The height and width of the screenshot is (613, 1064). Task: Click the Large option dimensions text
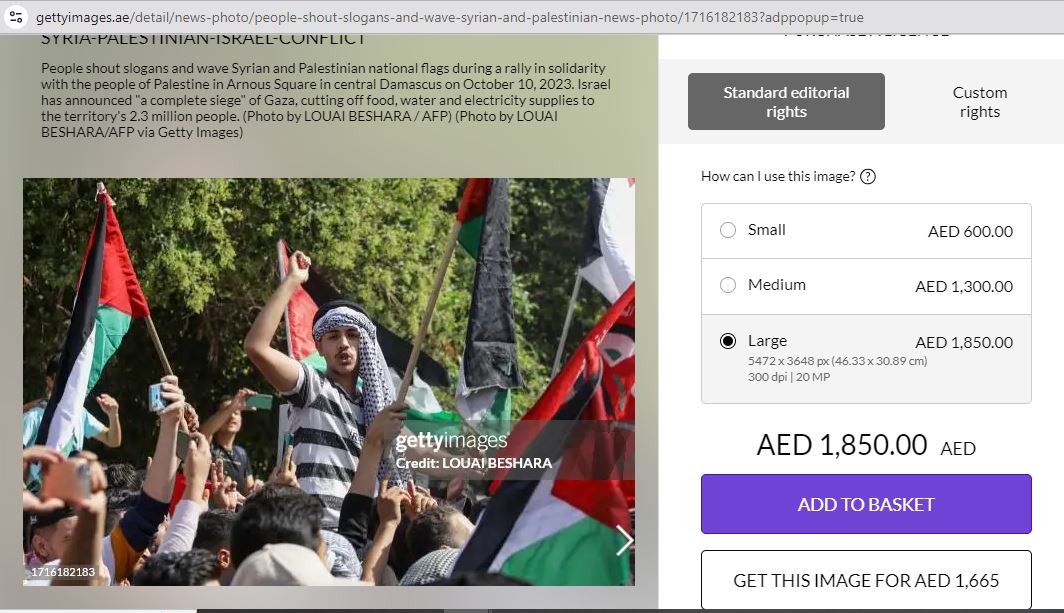coord(837,361)
